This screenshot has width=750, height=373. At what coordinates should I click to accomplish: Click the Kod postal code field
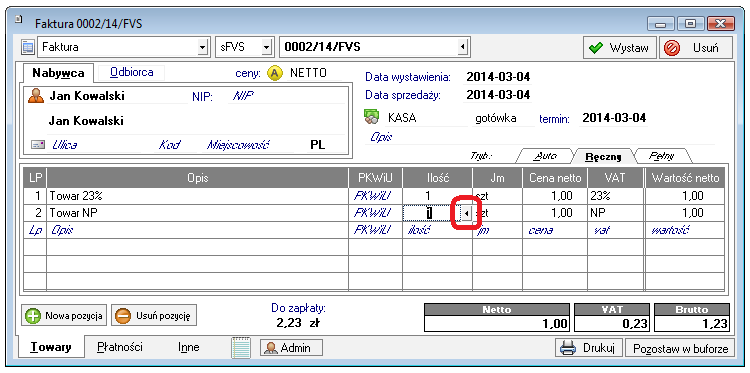169,145
